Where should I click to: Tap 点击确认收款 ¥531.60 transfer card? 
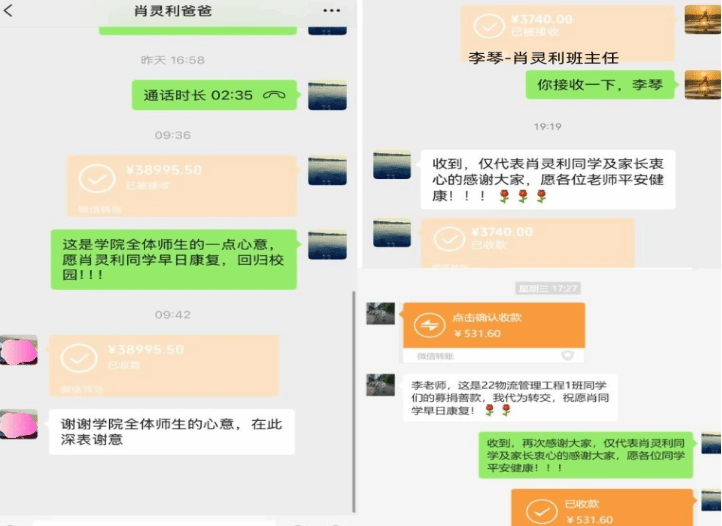pos(494,333)
